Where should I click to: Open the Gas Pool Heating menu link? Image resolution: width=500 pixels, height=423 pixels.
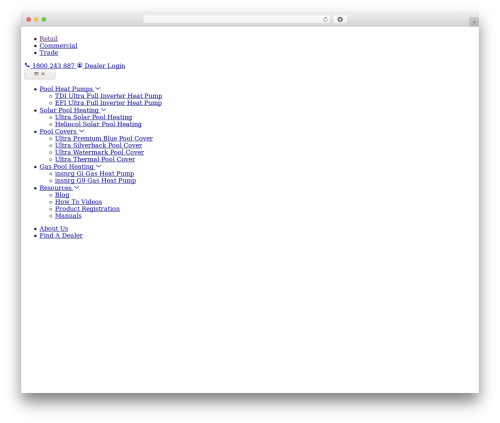[67, 167]
